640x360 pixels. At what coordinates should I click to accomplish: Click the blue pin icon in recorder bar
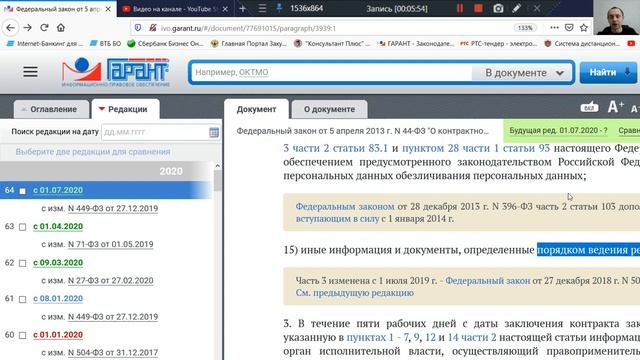[x=279, y=8]
